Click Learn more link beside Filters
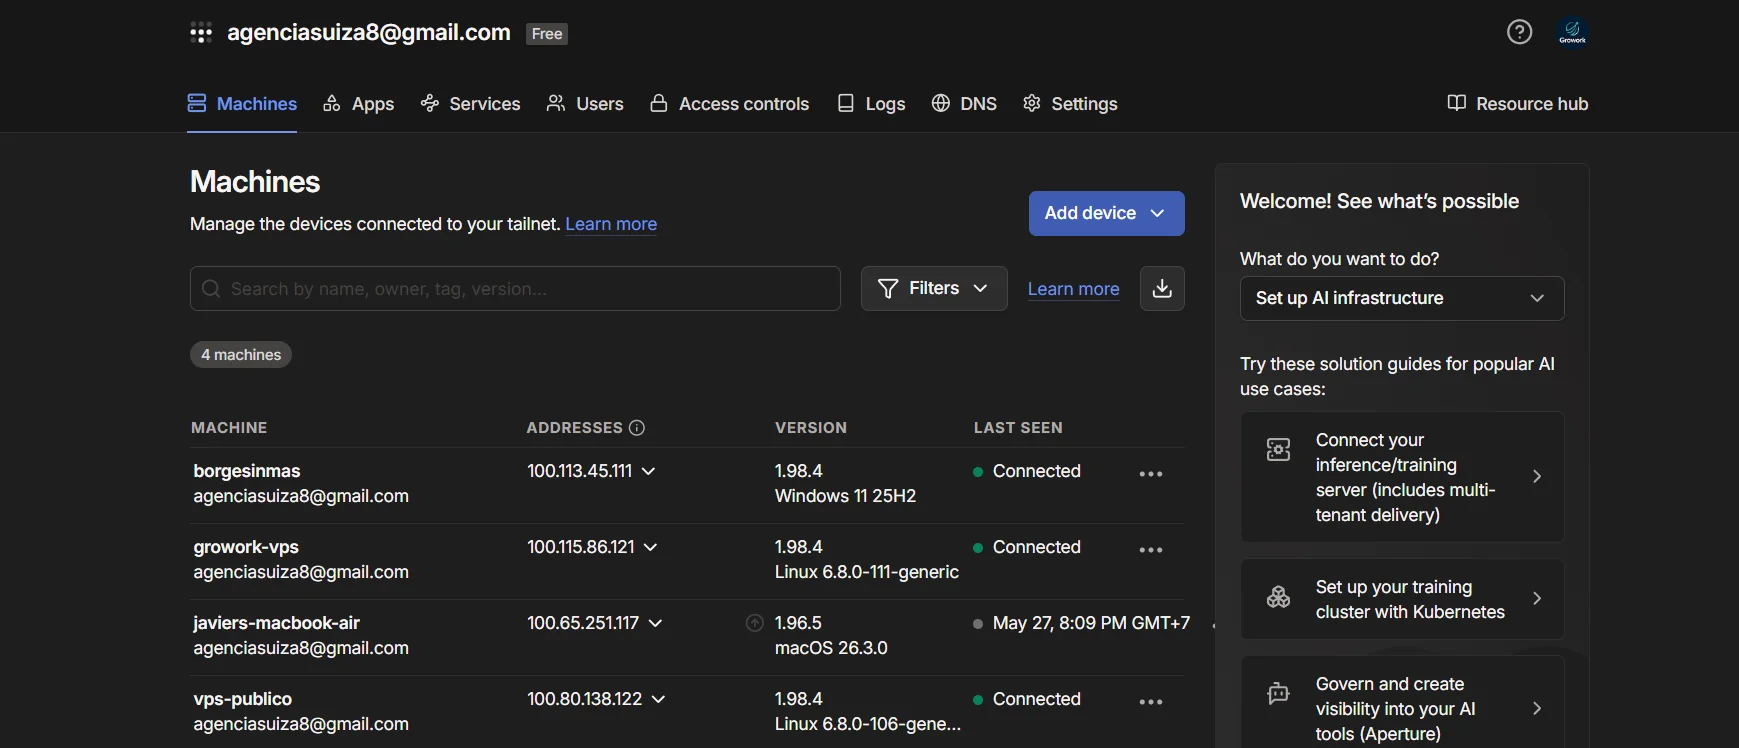 tap(1073, 289)
